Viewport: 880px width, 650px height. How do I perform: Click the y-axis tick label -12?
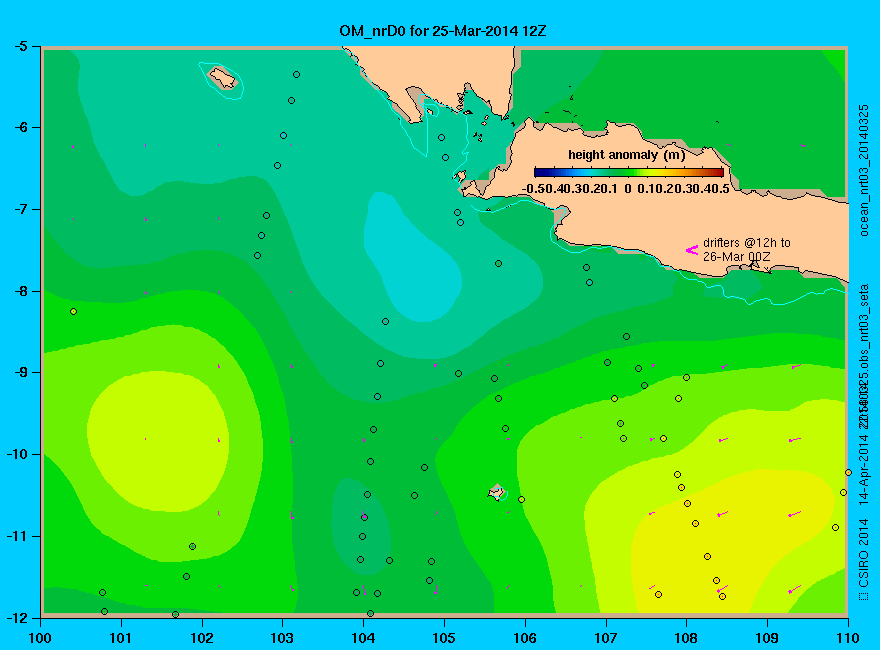[17, 617]
